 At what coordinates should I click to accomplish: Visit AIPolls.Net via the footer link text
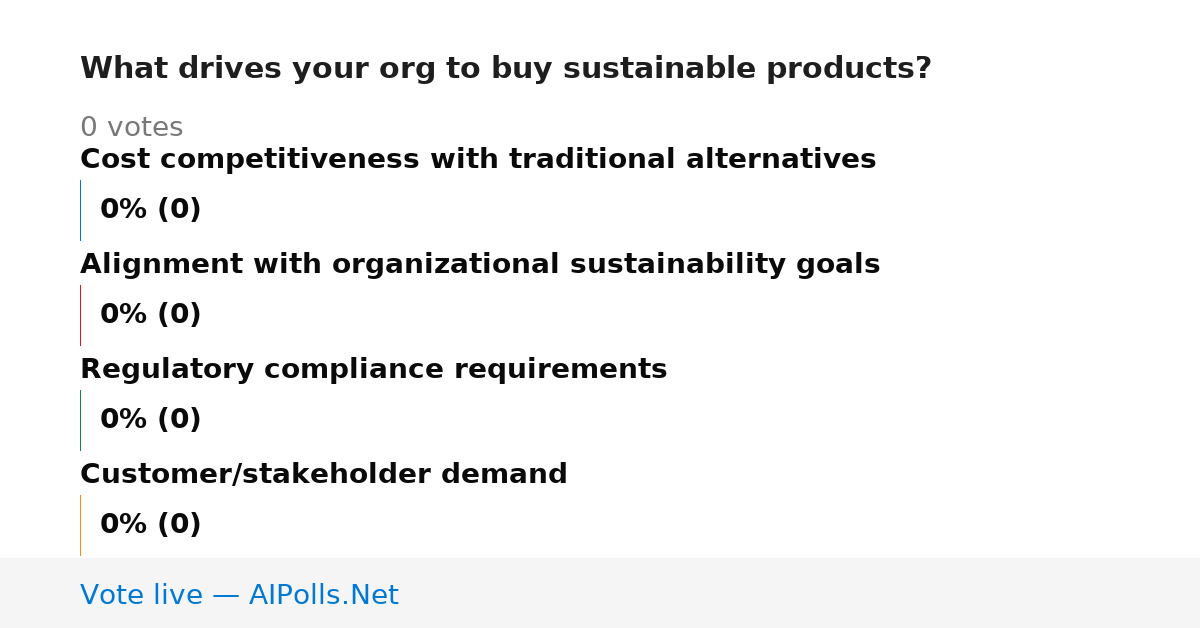pos(323,596)
